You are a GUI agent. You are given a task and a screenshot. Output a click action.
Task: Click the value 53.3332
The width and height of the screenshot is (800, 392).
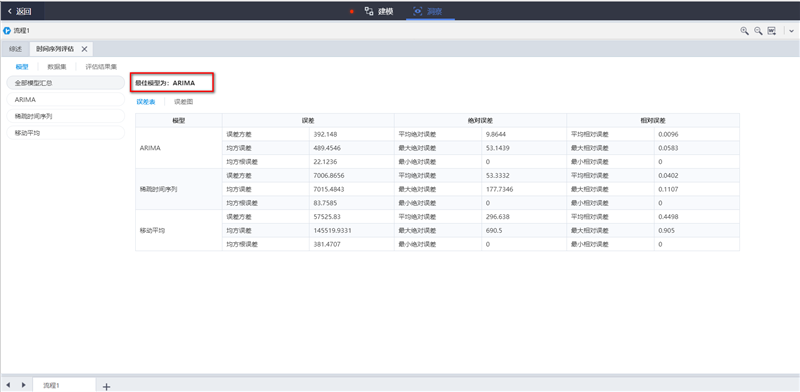497,175
